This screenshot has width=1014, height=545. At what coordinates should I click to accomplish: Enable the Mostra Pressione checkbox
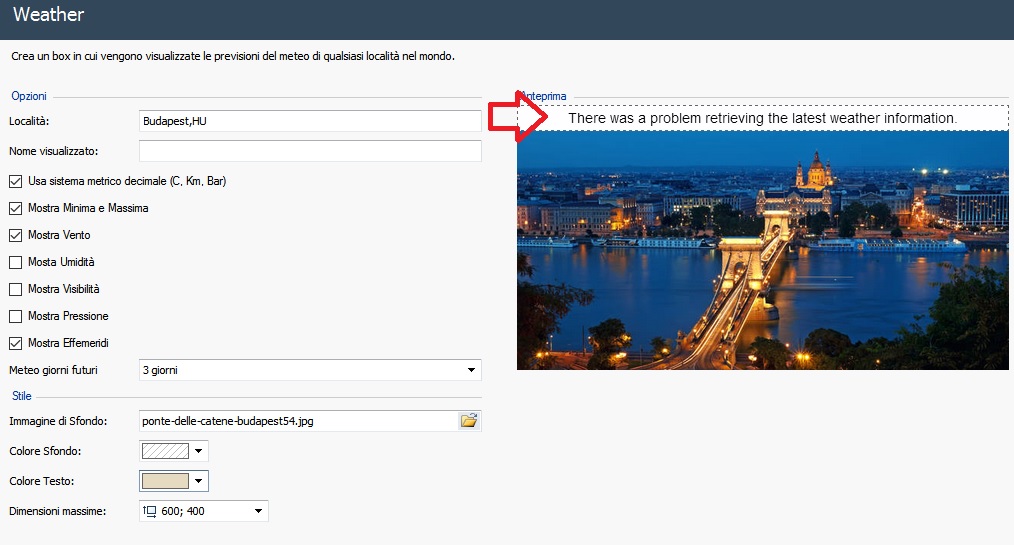(x=16, y=317)
